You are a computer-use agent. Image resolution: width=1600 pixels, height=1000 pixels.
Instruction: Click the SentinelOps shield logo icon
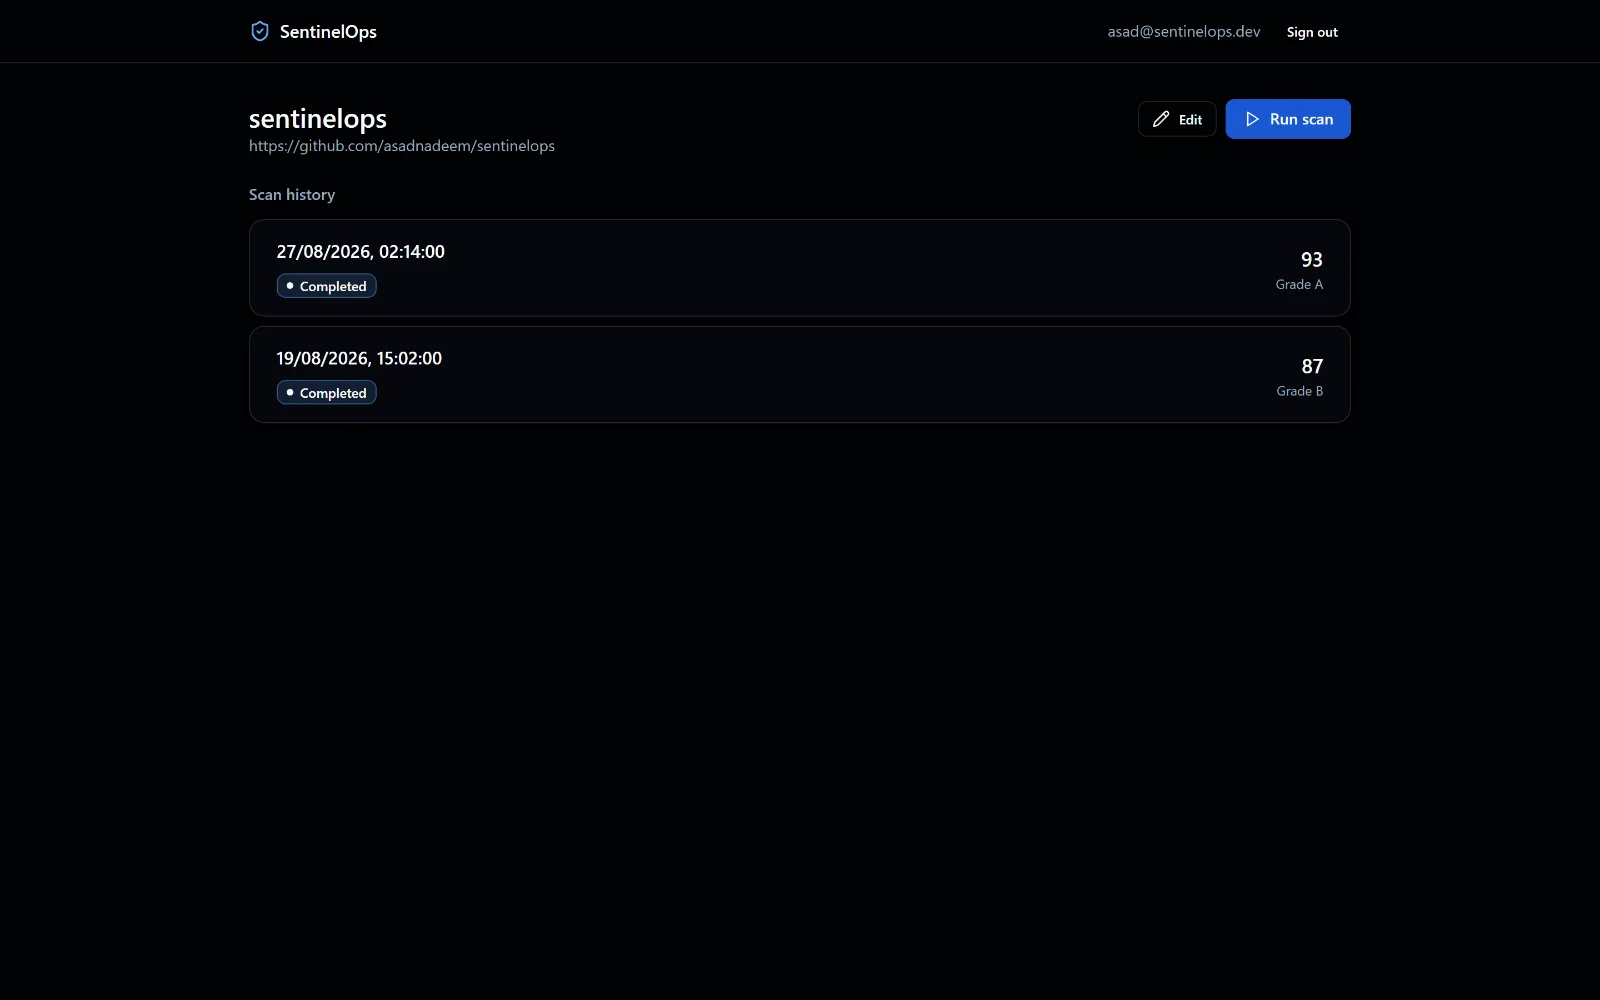(x=260, y=31)
